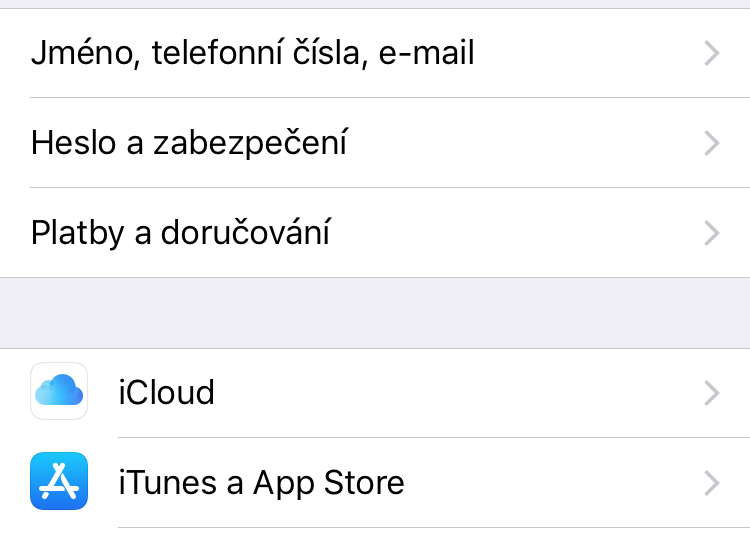The image size is (750, 536).
Task: Click chevron next to Jméno, telefonní čísla, e-mail
Action: pyautogui.click(x=711, y=53)
